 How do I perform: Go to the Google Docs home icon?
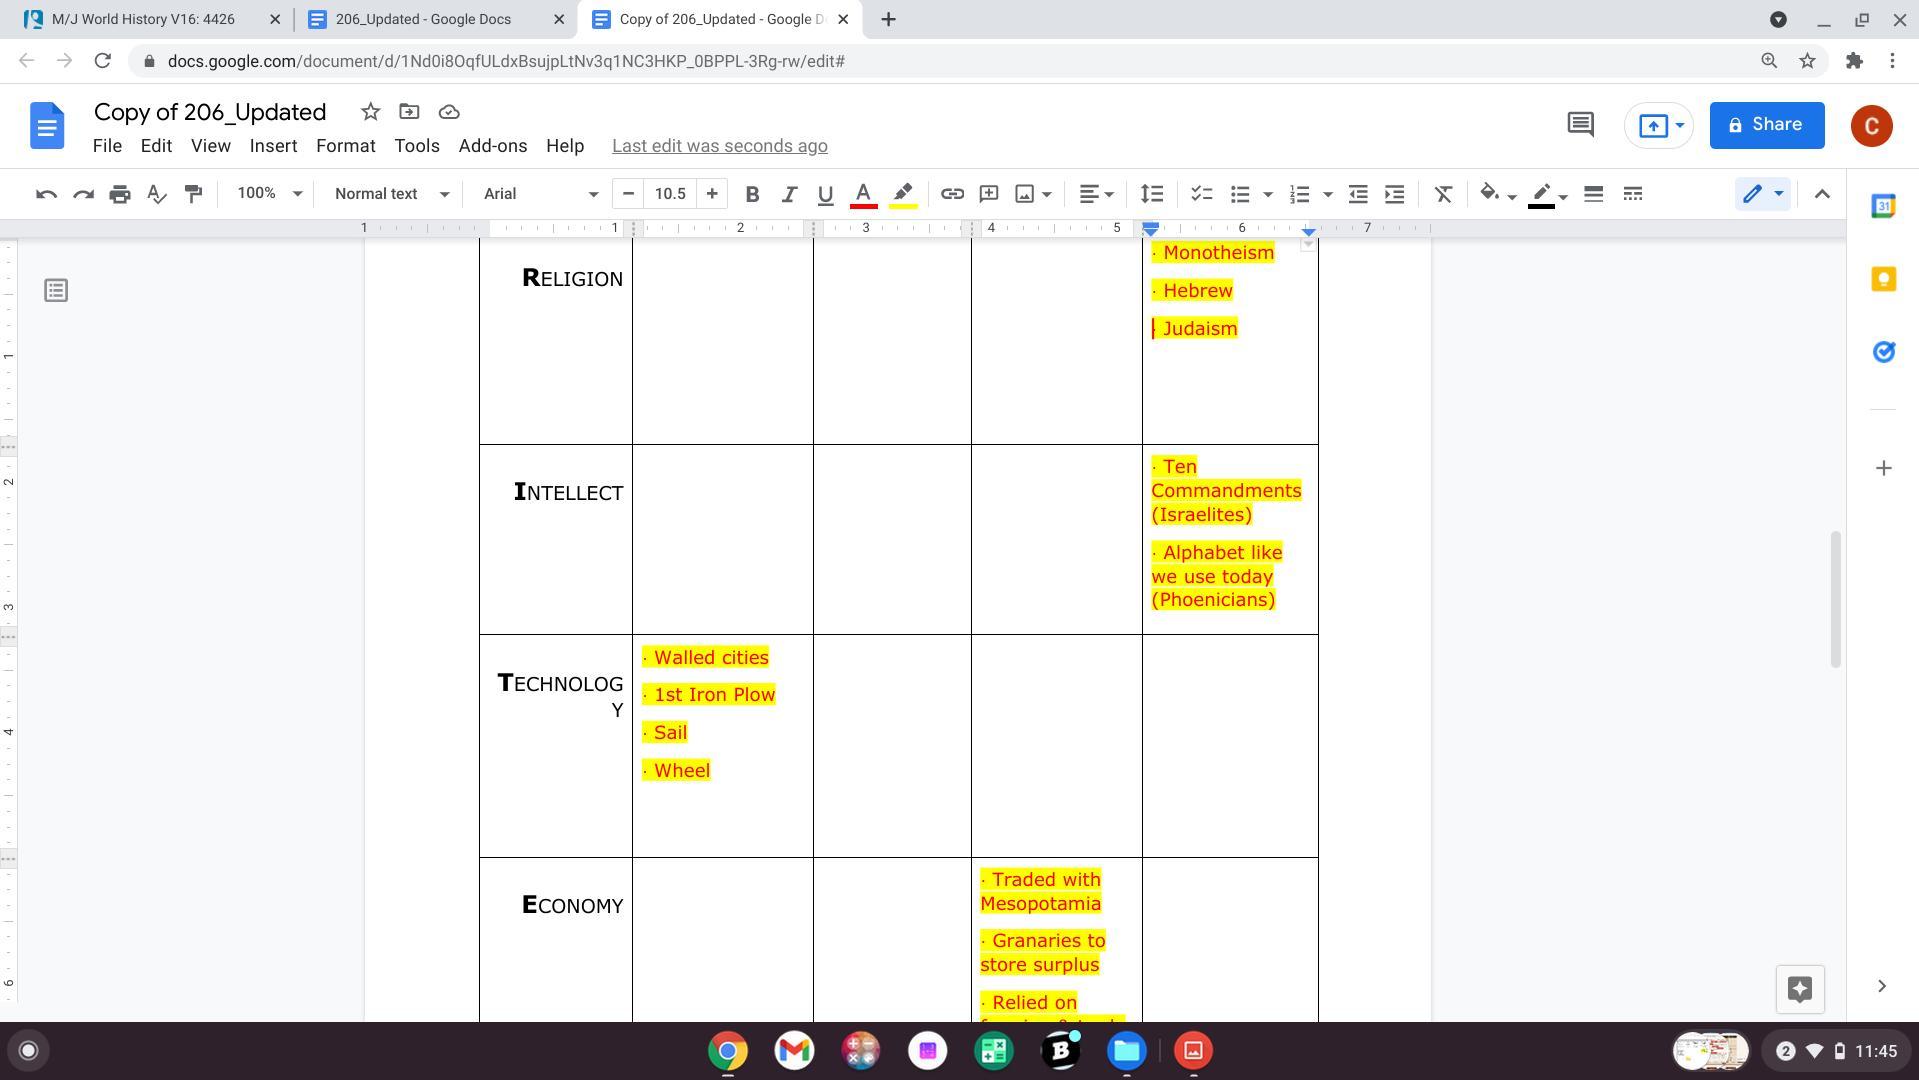[x=47, y=126]
